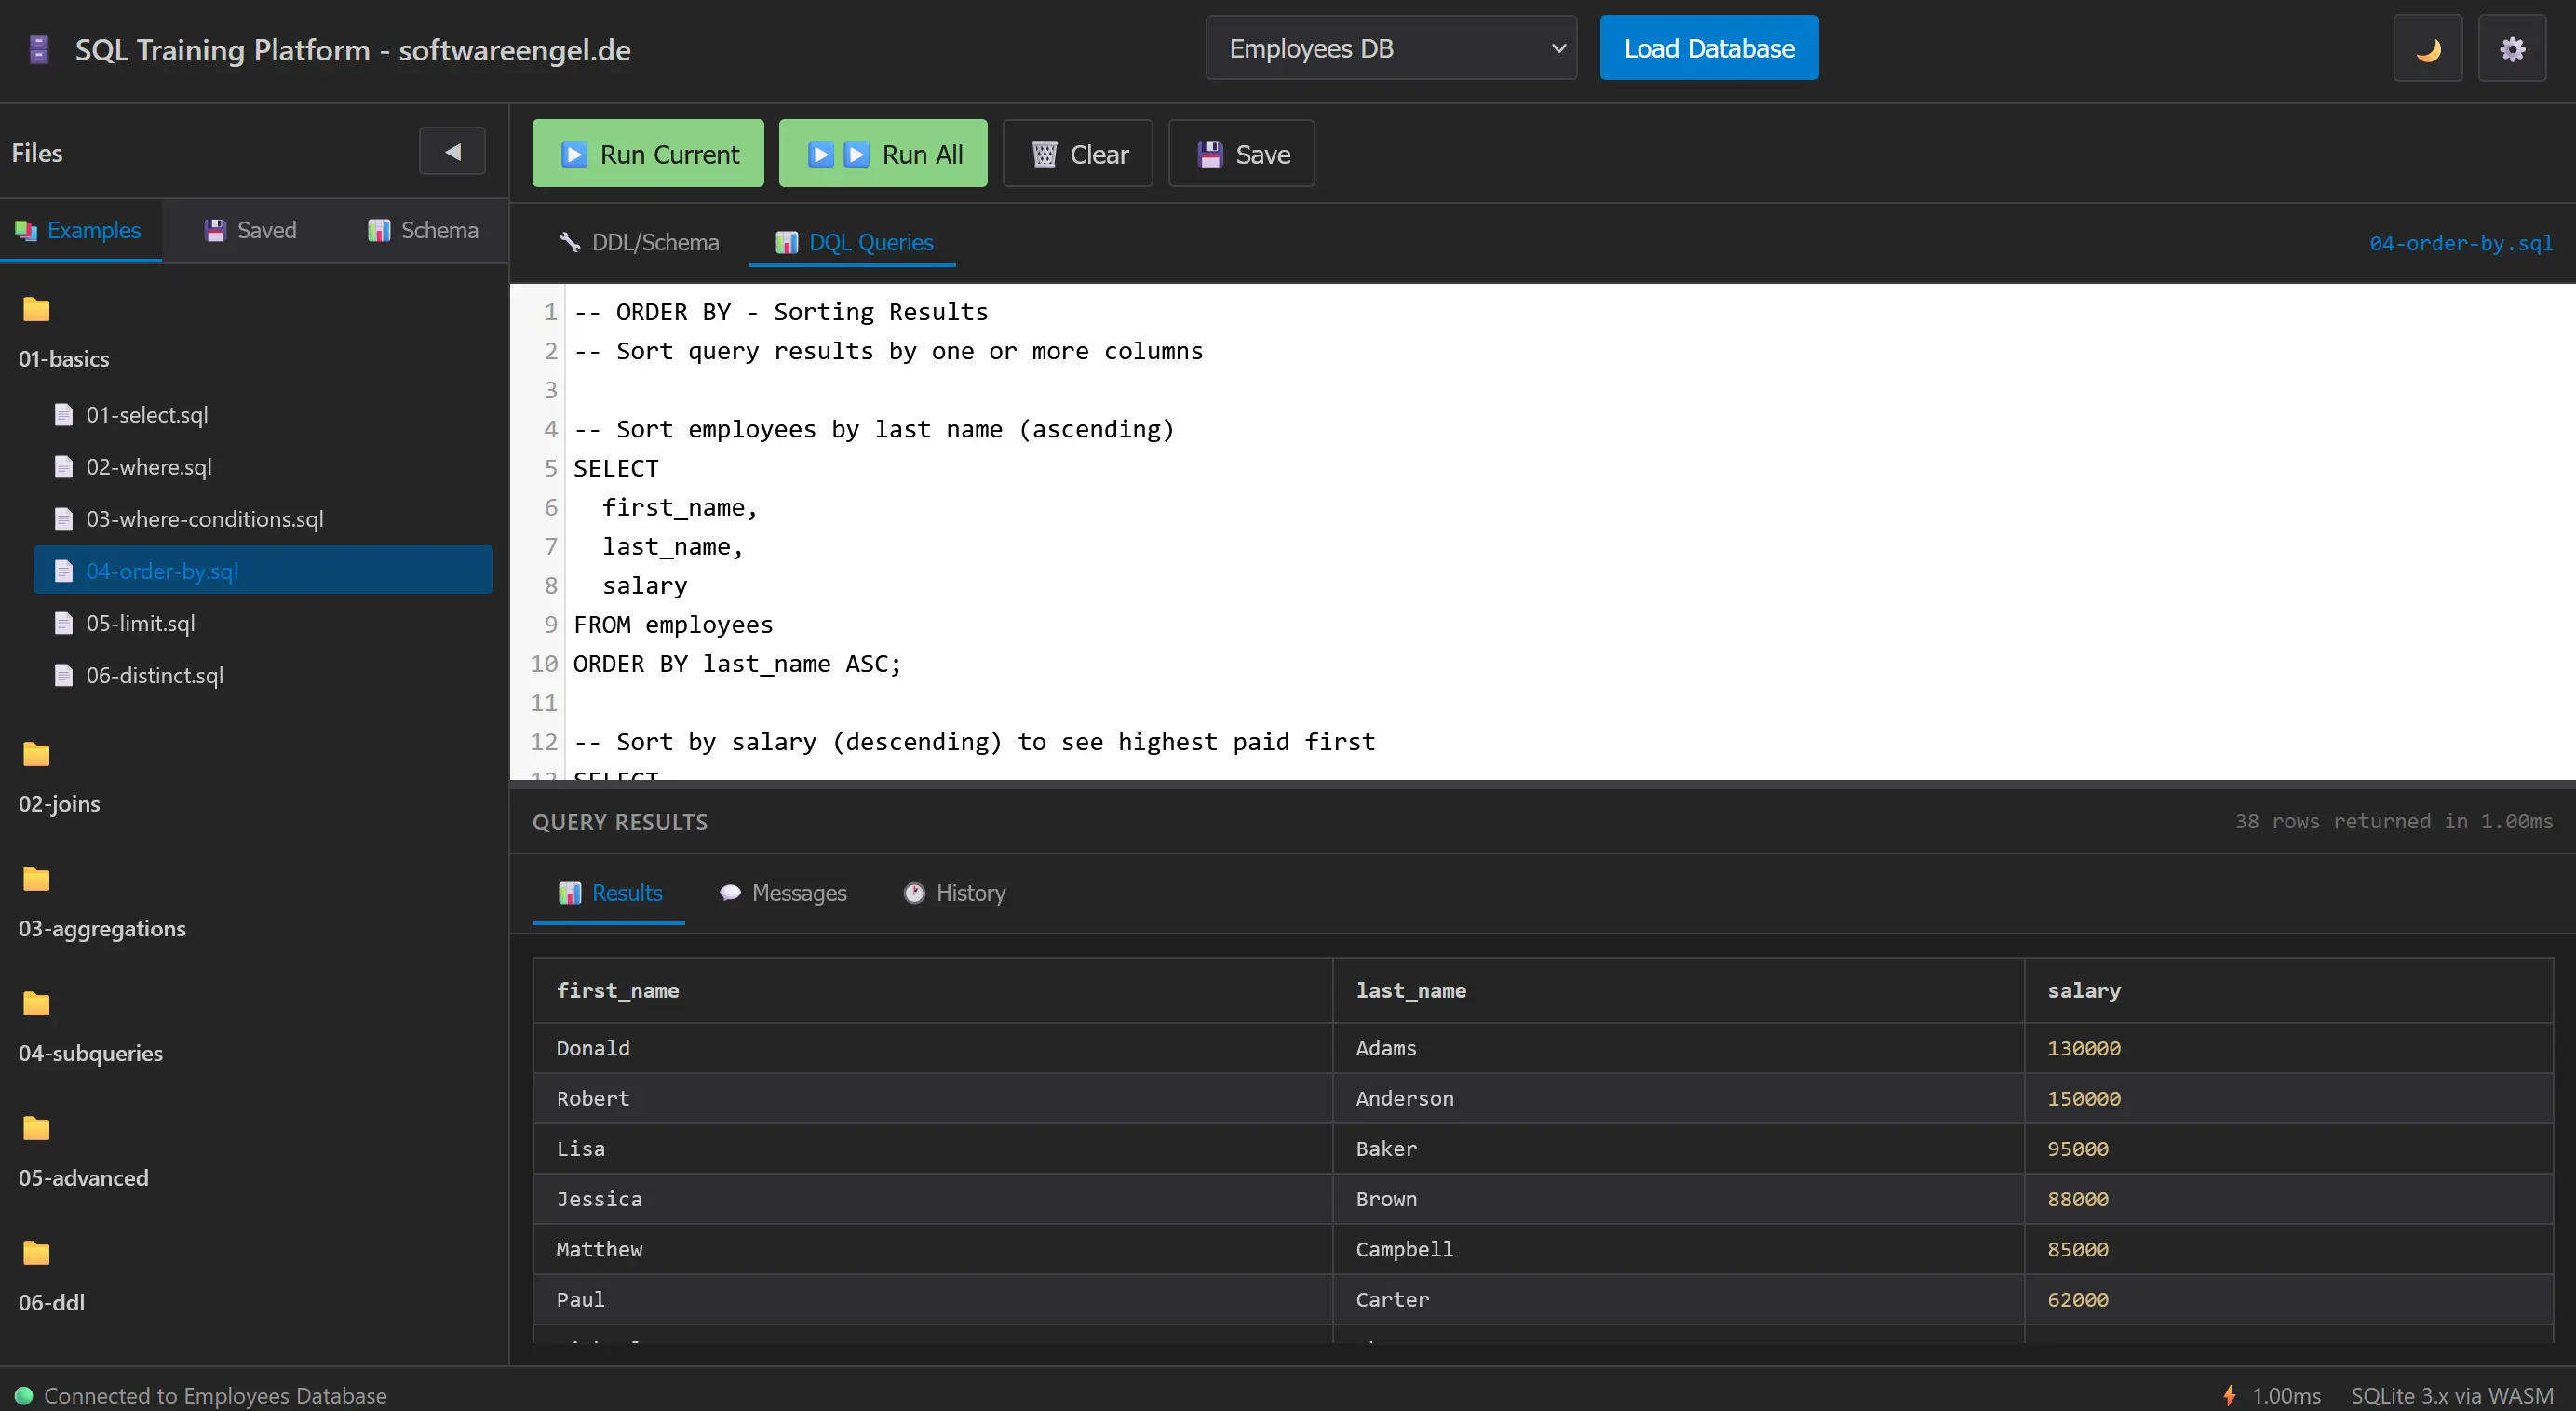
Task: Save the query with floppy icon
Action: (1240, 154)
